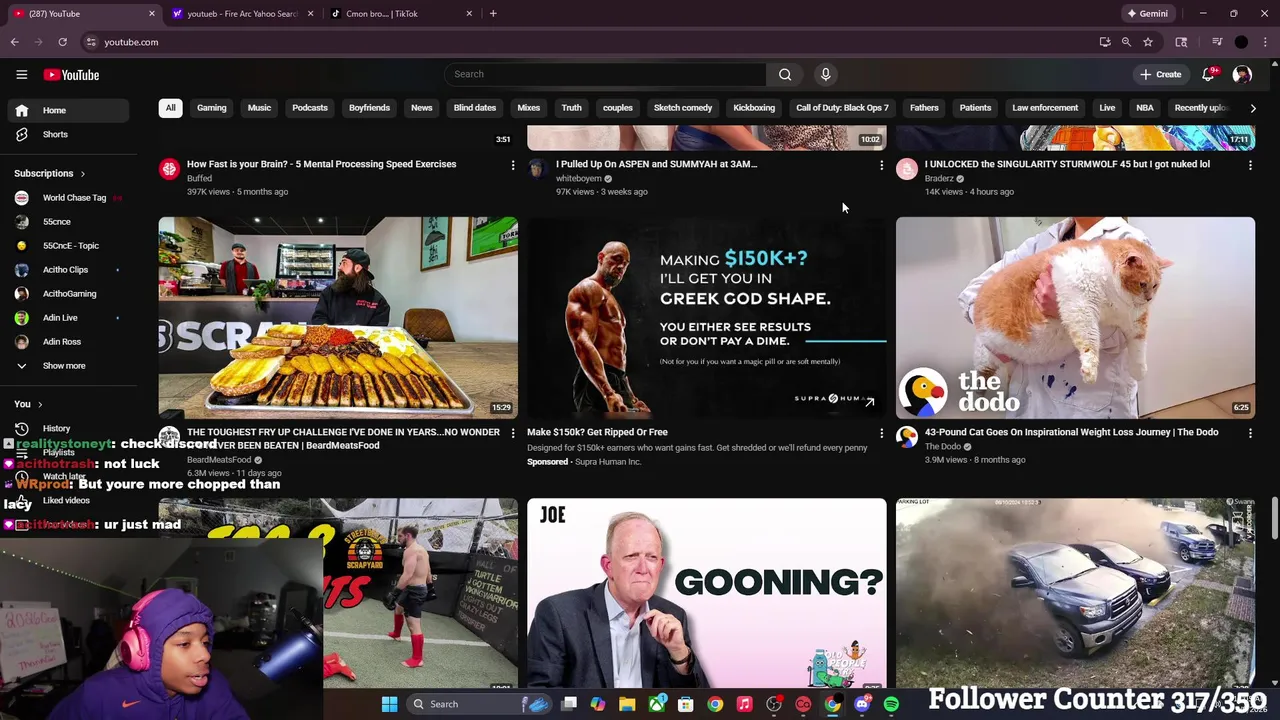Click the YouTube search input field

pos(605,74)
